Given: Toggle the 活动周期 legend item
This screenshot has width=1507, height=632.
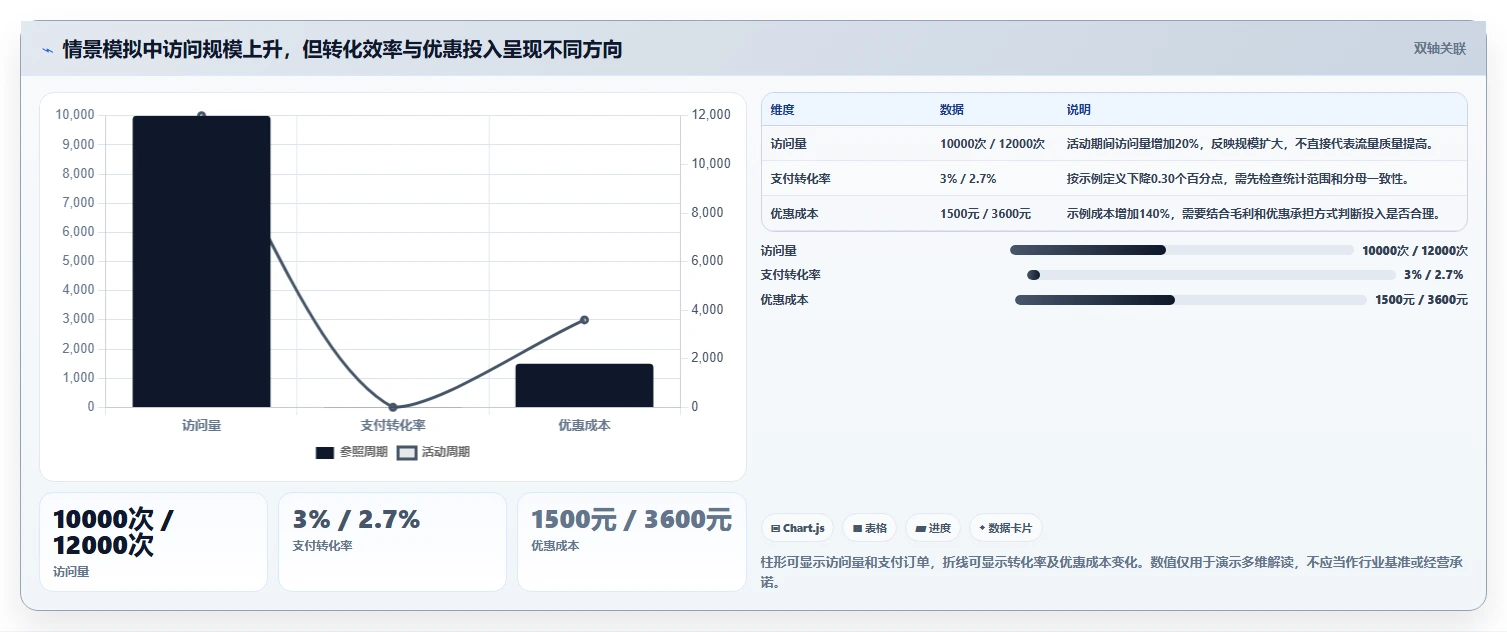Looking at the screenshot, I should [x=433, y=452].
